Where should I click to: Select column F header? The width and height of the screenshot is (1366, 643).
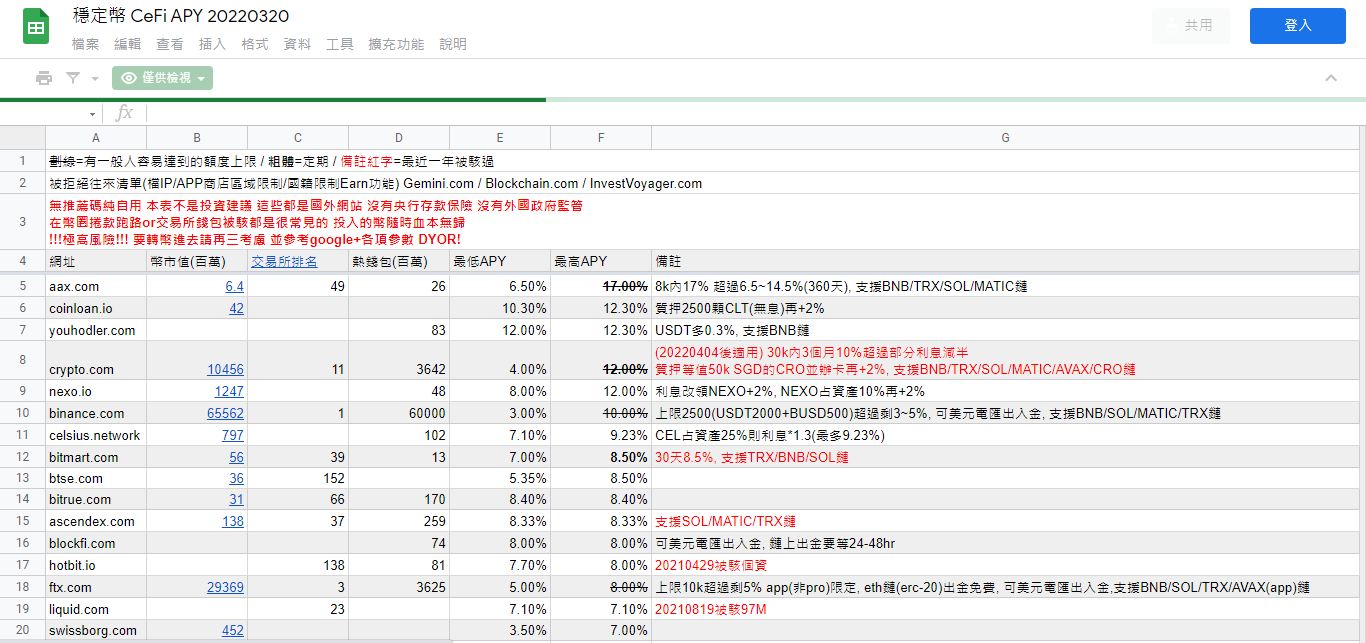pyautogui.click(x=601, y=137)
